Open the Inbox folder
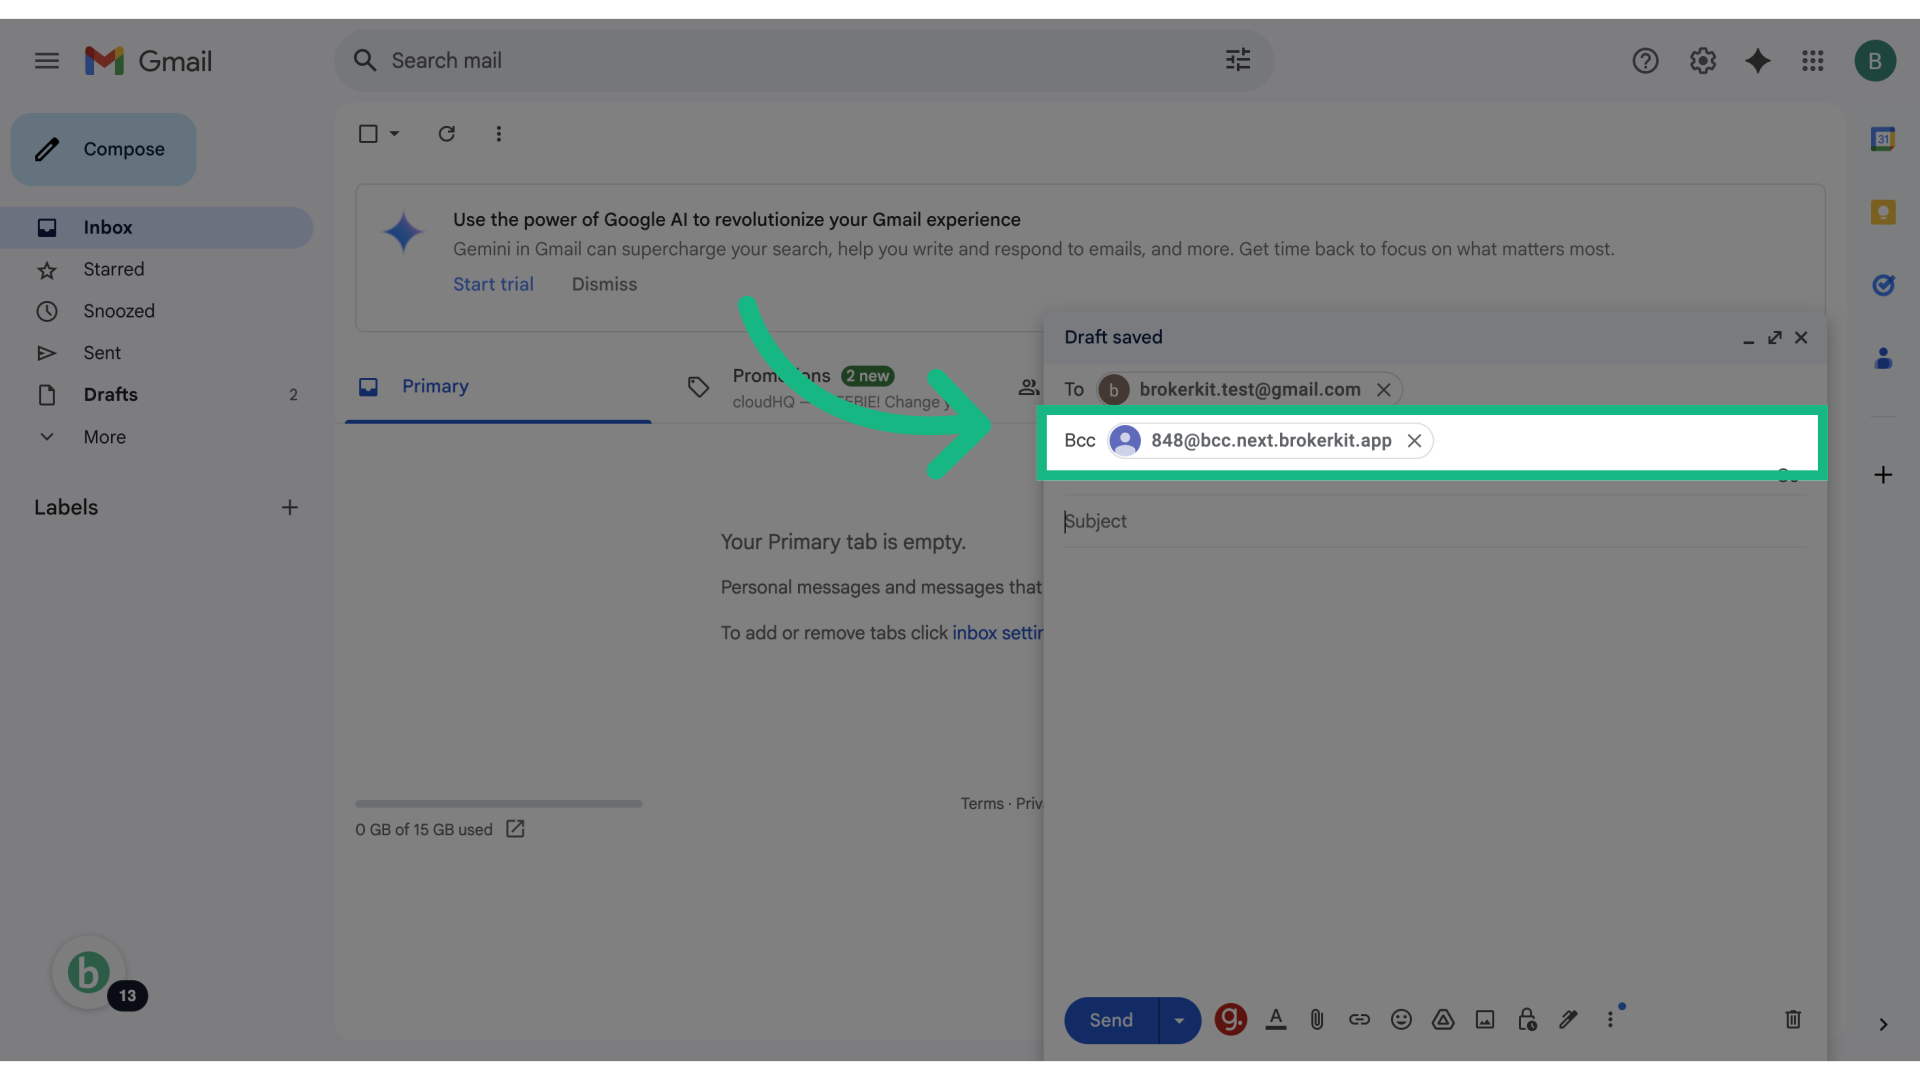The height and width of the screenshot is (1080, 1920). point(157,228)
